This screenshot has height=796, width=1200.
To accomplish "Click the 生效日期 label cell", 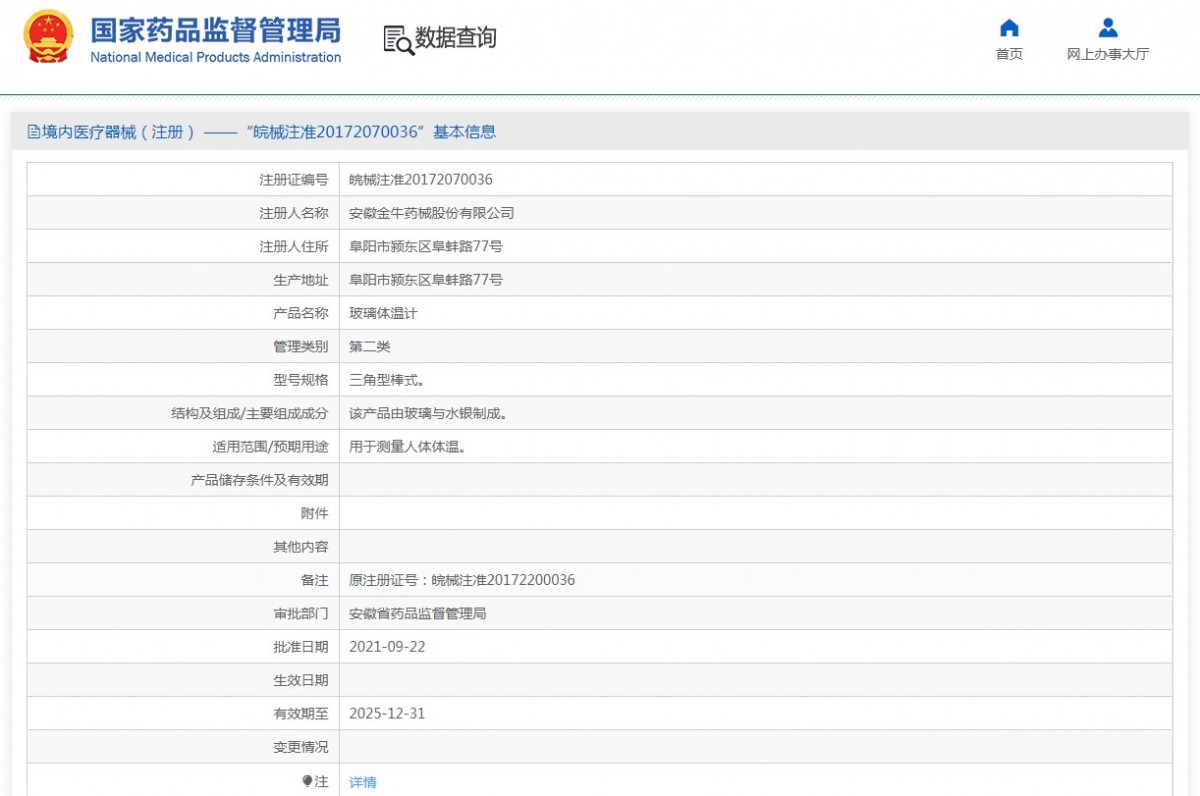I will [183, 680].
